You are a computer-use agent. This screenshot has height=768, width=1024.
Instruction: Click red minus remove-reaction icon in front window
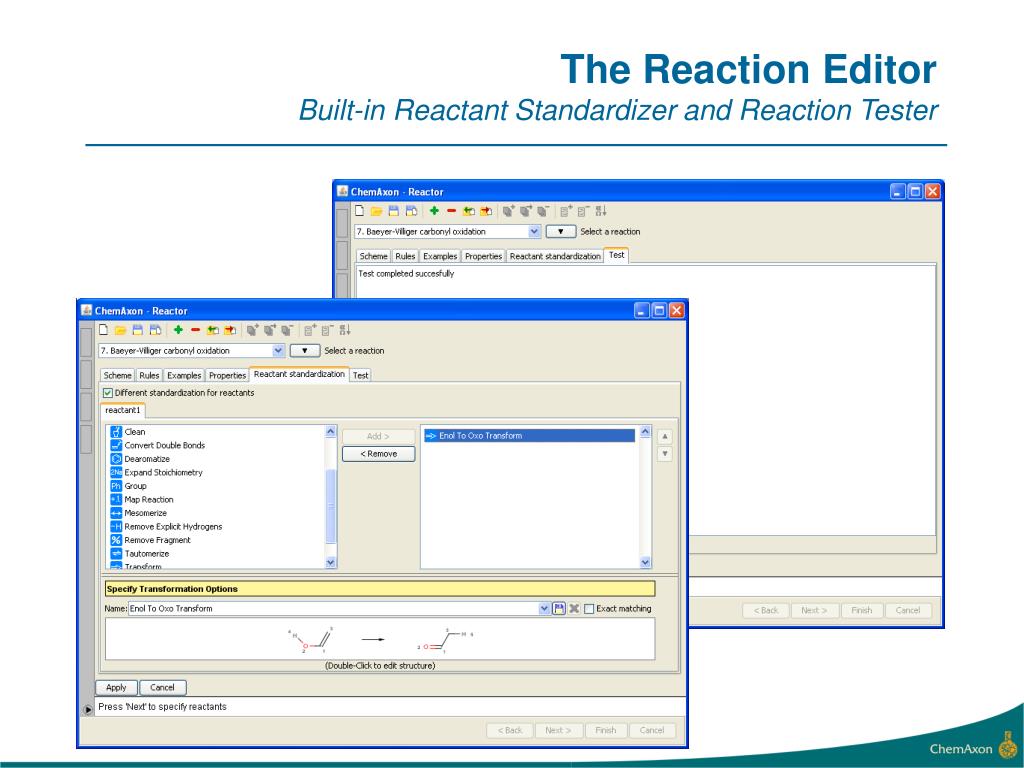pyautogui.click(x=195, y=330)
